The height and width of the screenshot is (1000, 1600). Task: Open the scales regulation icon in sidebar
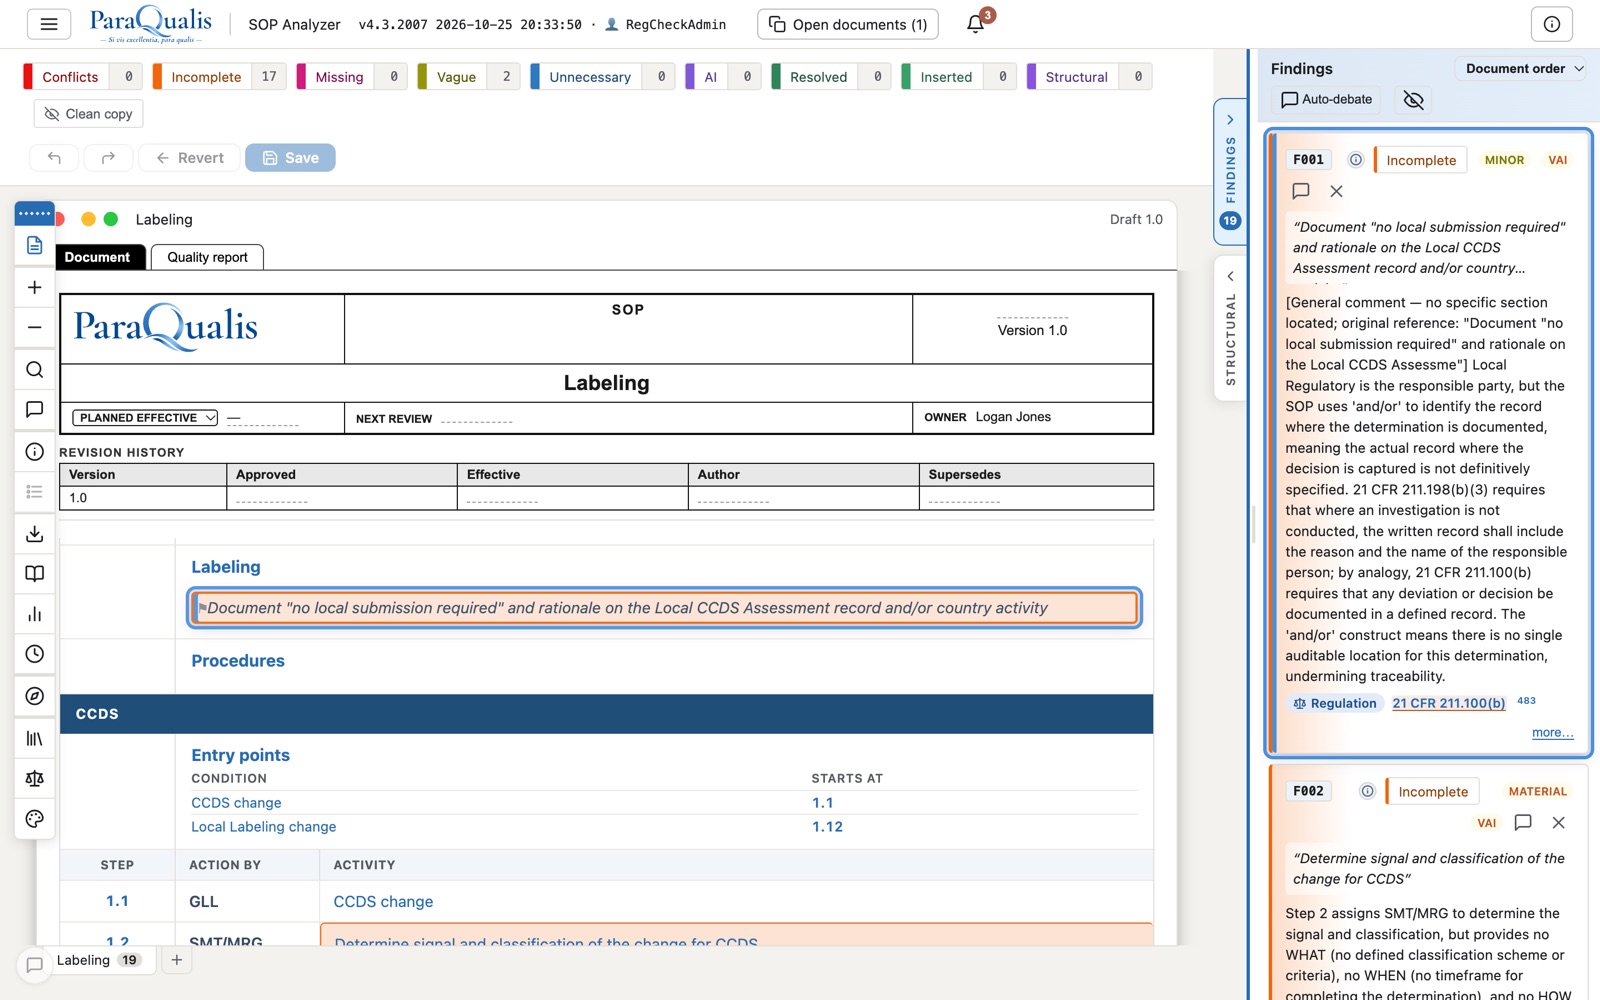(35, 778)
